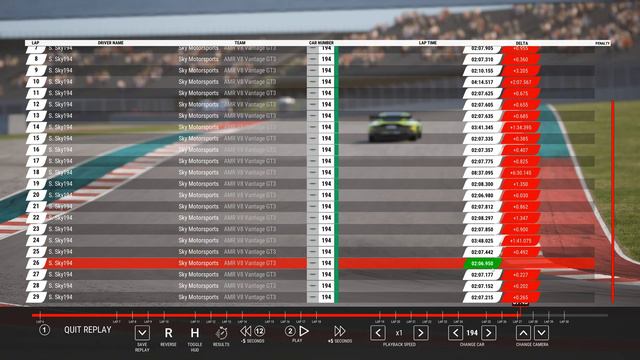The image size is (640, 360).
Task: Click delta +0.265 in lap 29 row
Action: click(520, 298)
